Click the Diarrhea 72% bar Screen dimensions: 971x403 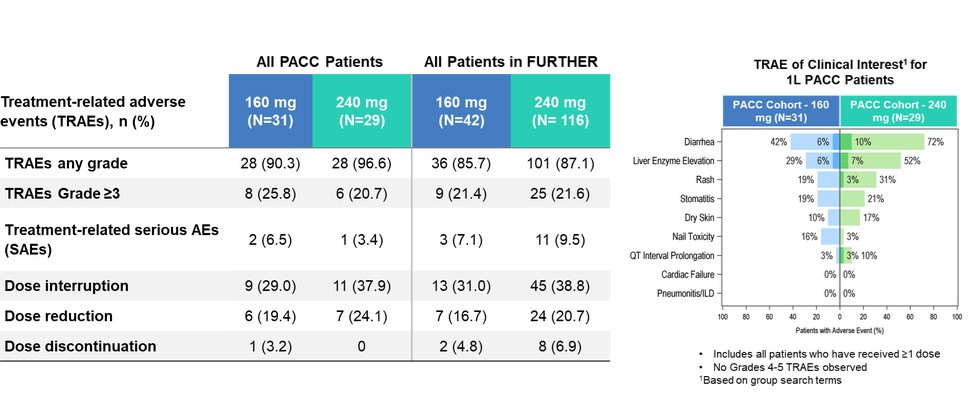coord(886,142)
